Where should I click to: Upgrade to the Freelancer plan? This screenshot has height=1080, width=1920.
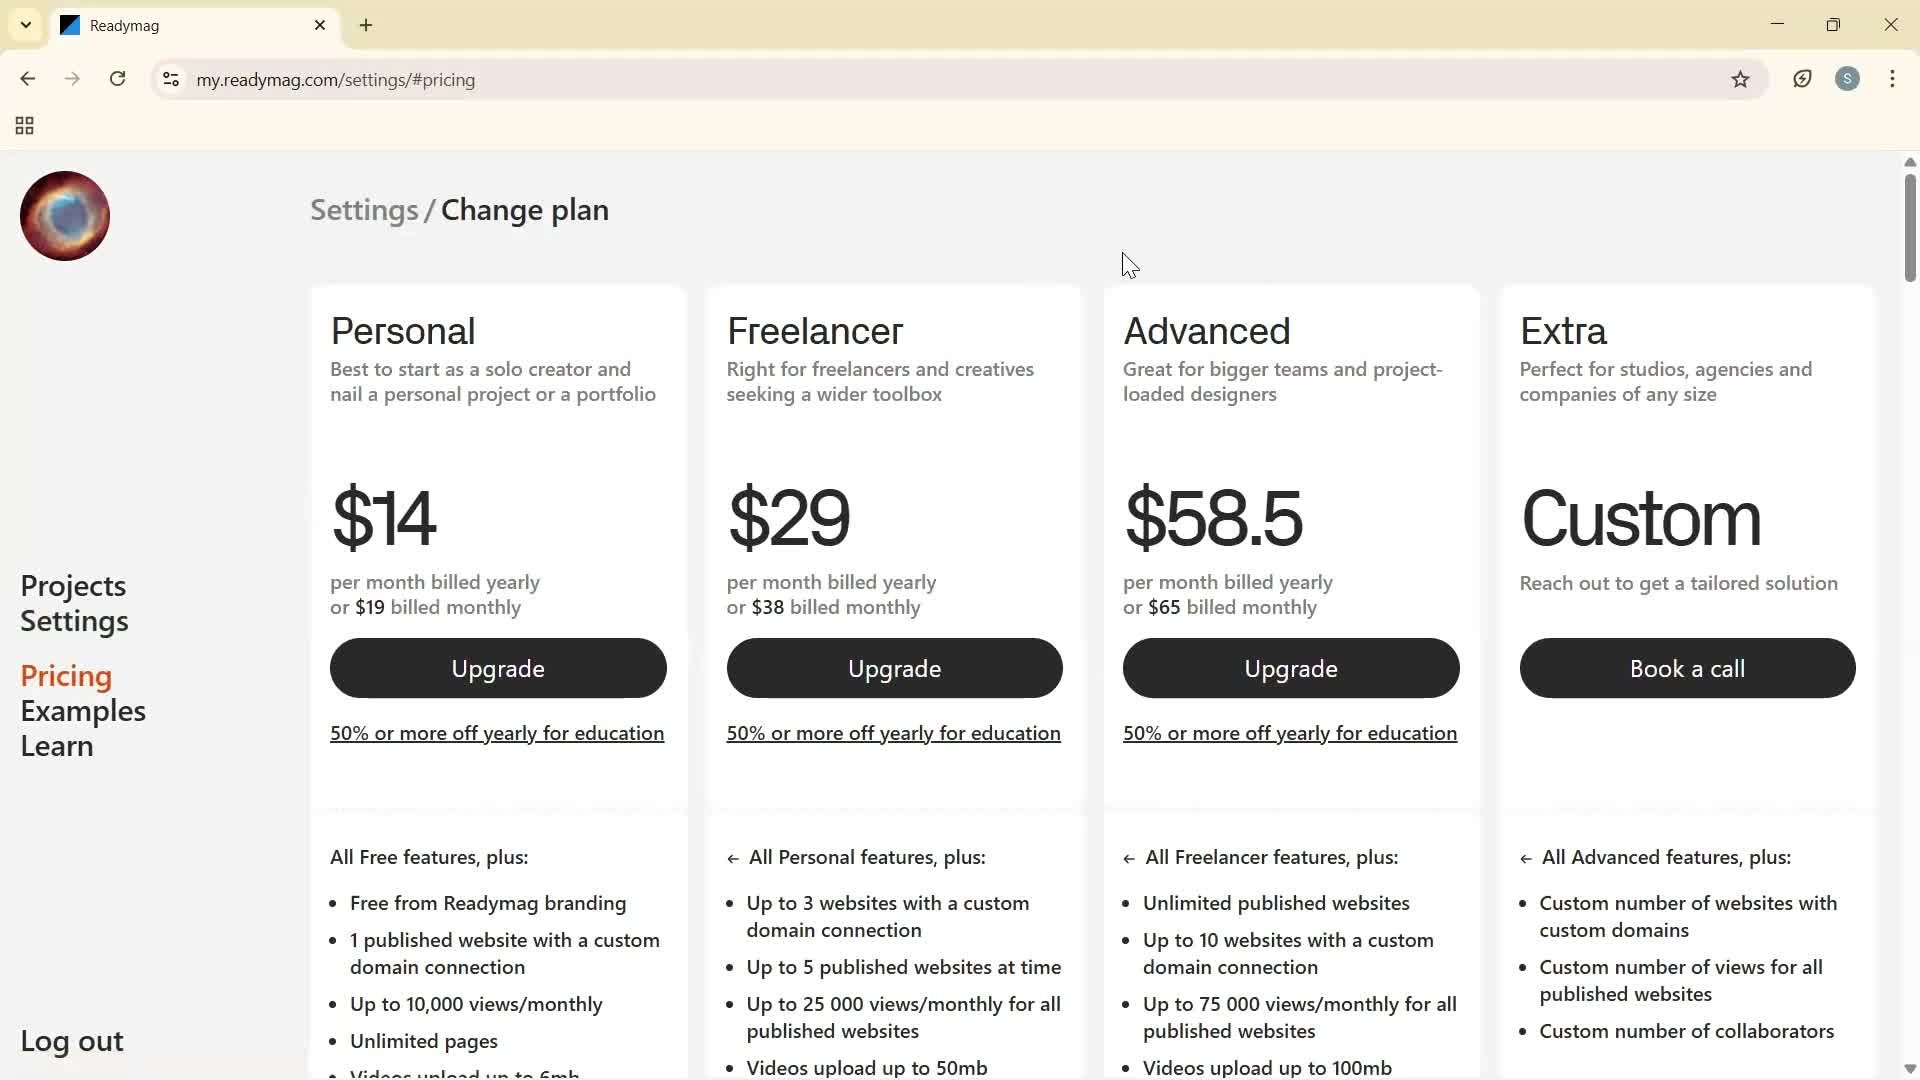[x=894, y=668]
